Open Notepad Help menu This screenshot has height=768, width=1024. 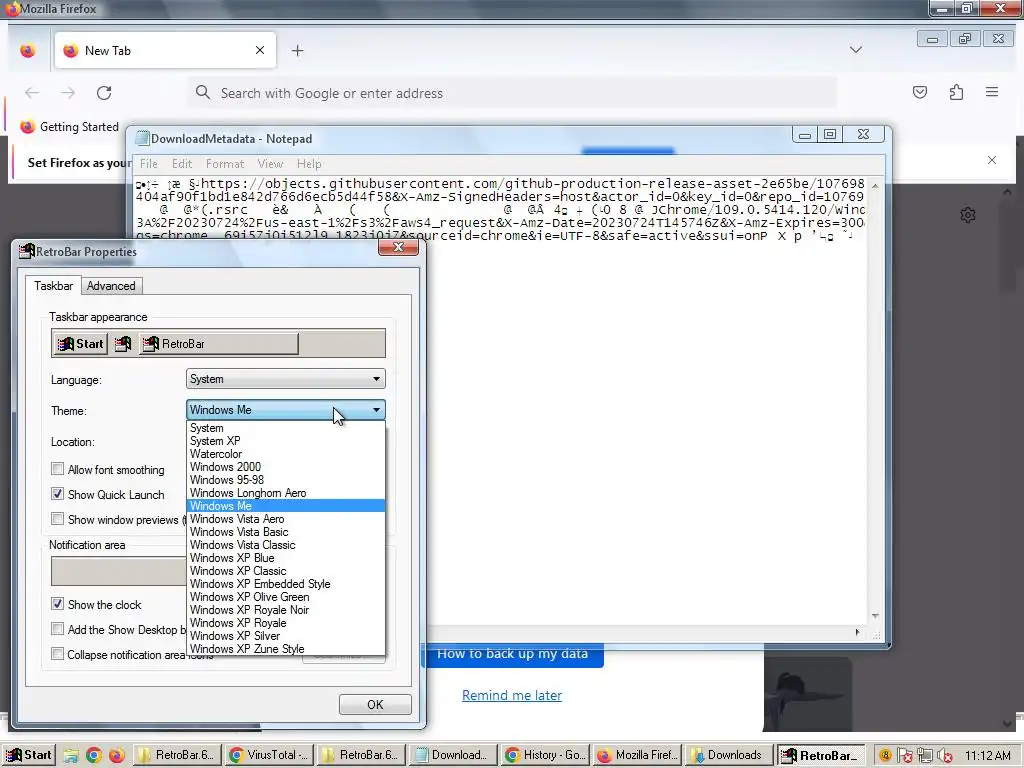309,164
